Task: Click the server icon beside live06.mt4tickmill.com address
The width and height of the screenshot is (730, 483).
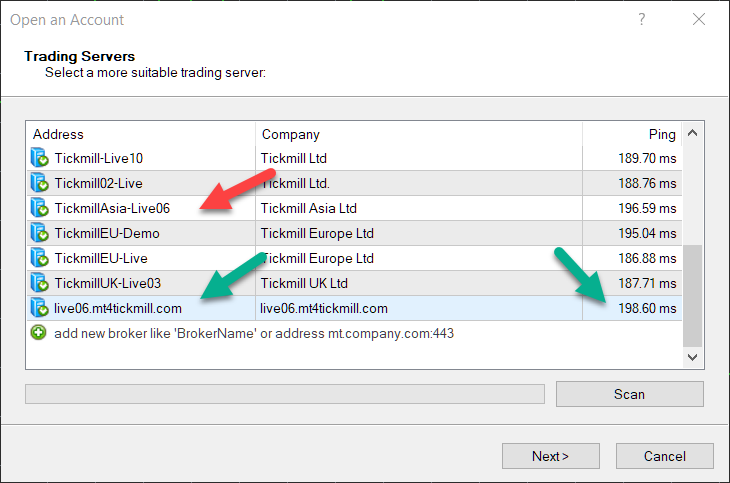Action: (x=40, y=308)
